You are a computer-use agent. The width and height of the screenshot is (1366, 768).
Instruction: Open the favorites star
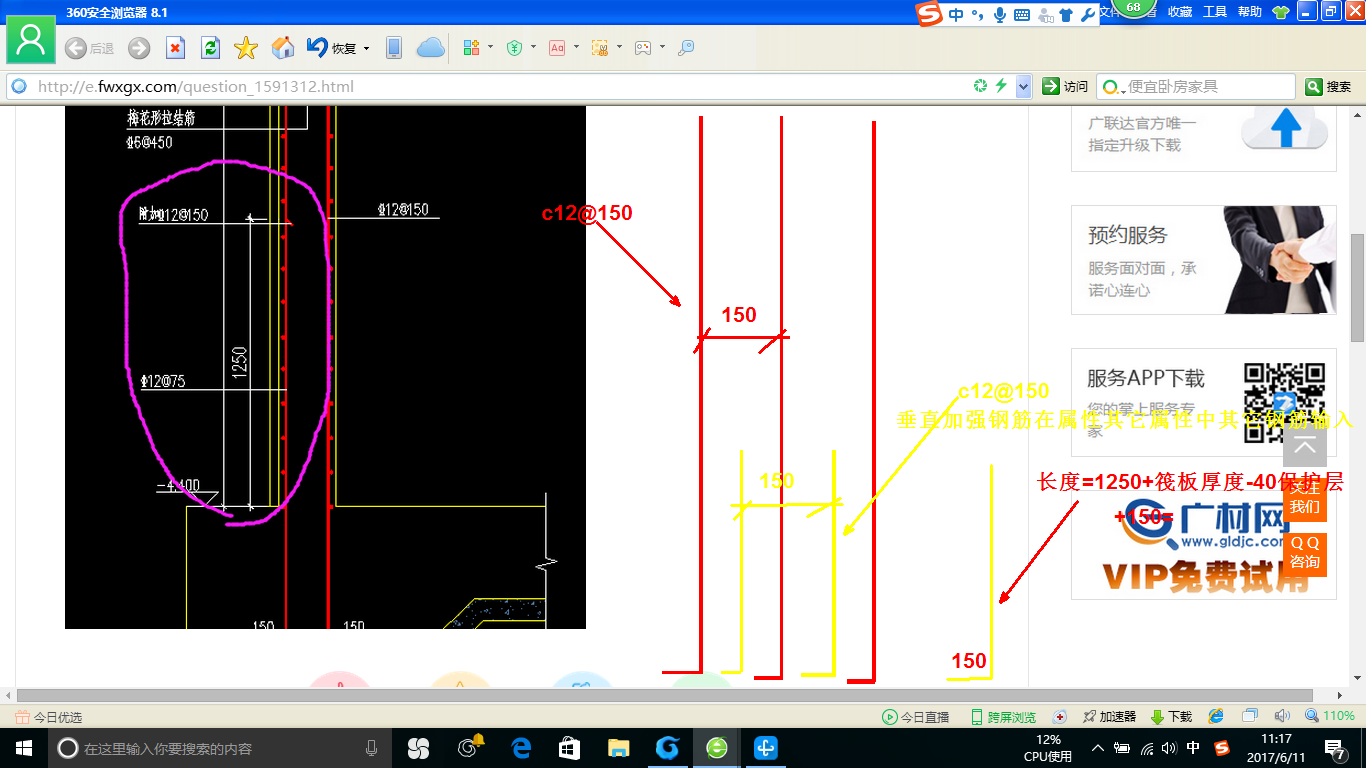coord(246,48)
